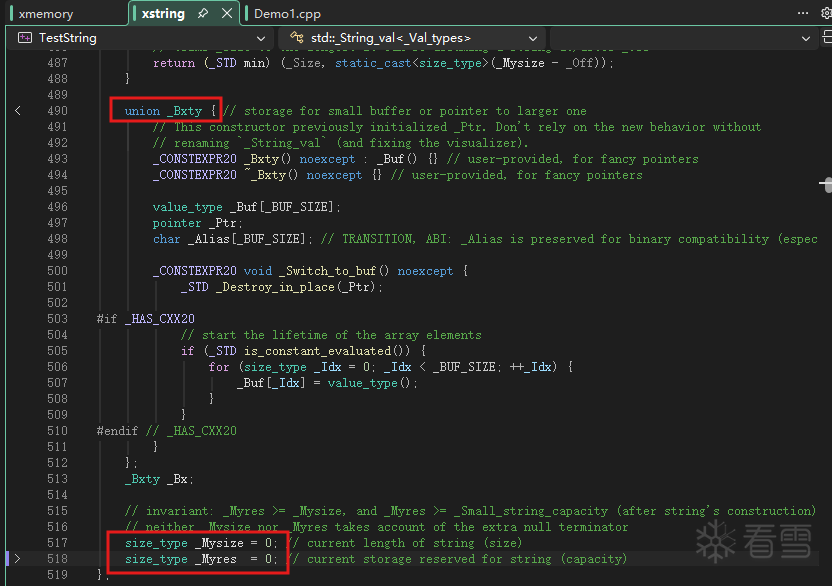
Task: Click the '_Bxty() noexcept : _Buf()' constructor
Action: tap(331, 159)
